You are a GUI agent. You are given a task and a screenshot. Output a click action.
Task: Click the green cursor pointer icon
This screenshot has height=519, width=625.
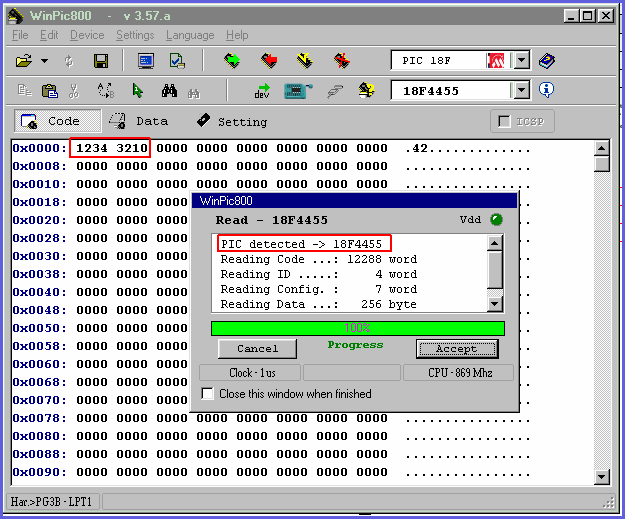pyautogui.click(x=138, y=91)
